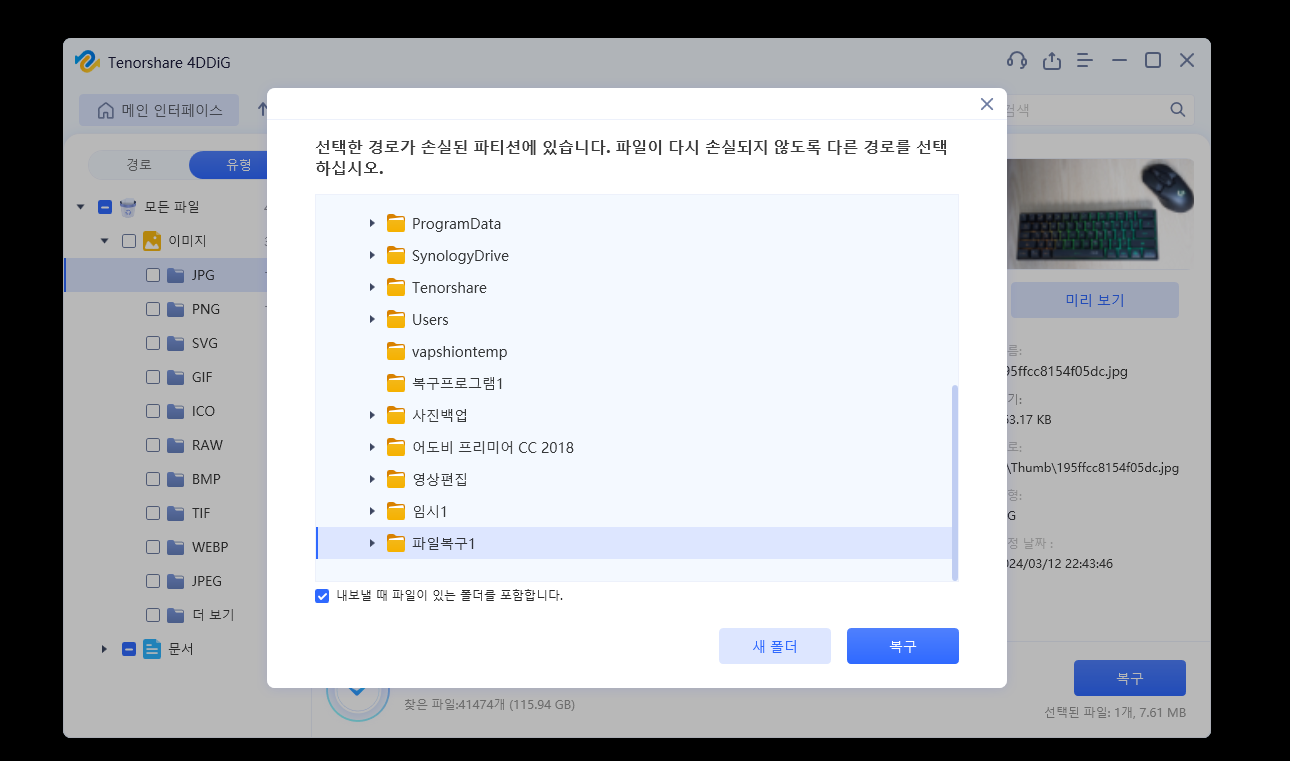Click the 복구프로그램1 folder icon
Screen dimensions: 1290x761
click(x=396, y=383)
